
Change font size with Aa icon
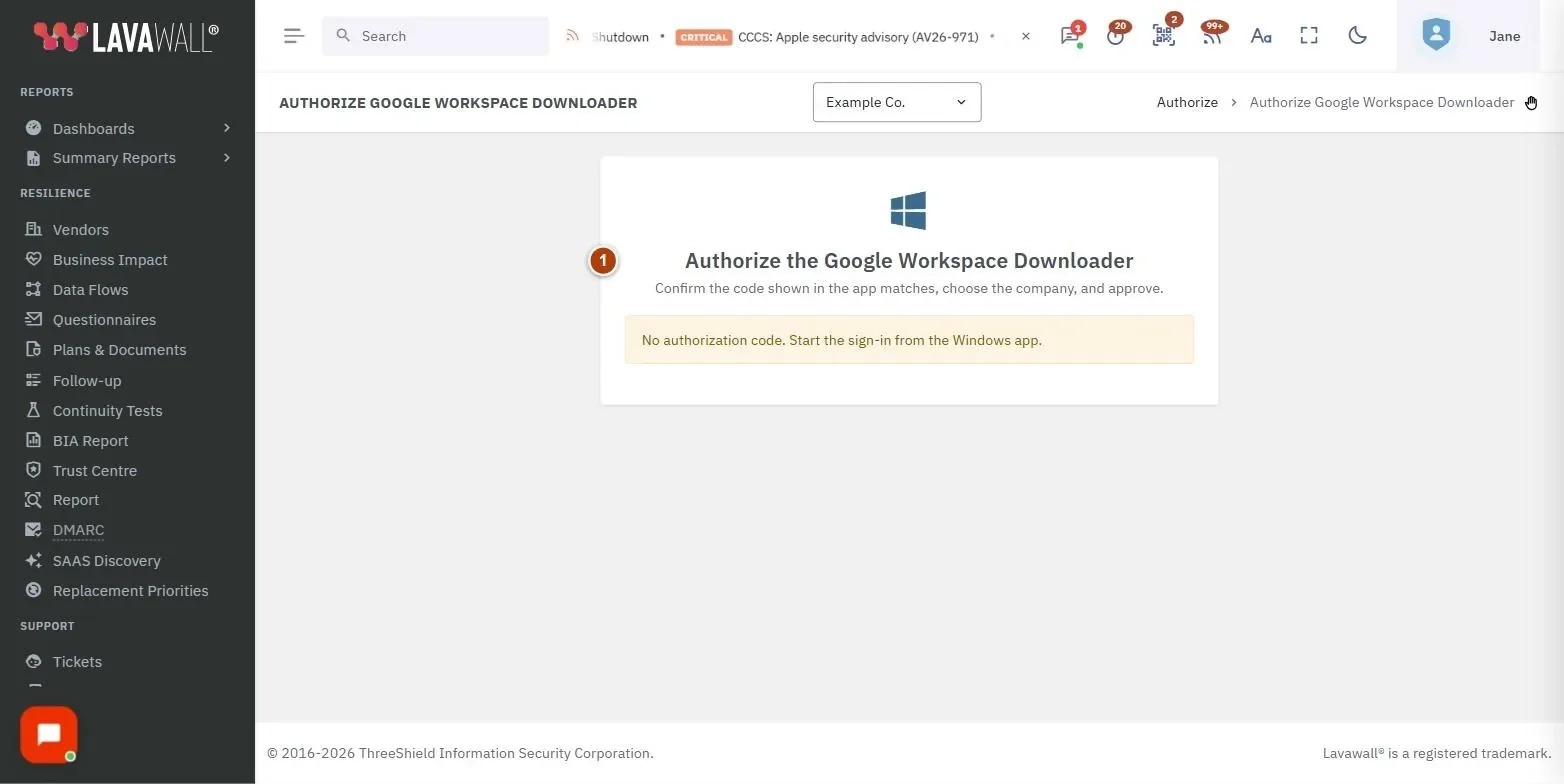(x=1261, y=36)
